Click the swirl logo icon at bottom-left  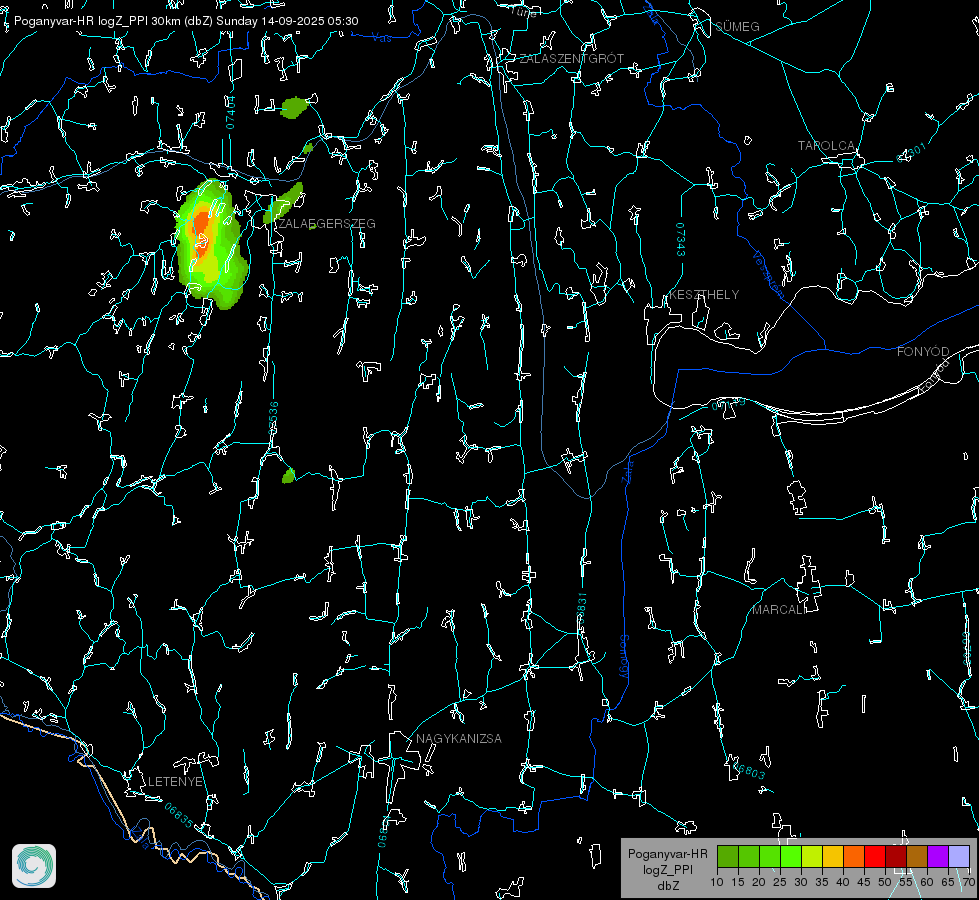coord(34,866)
